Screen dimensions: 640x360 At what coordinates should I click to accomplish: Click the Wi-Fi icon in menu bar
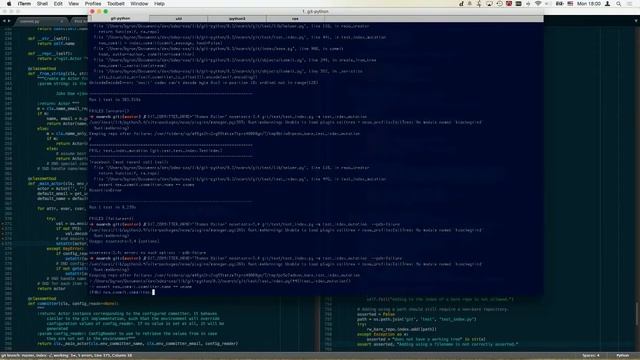point(538,4)
